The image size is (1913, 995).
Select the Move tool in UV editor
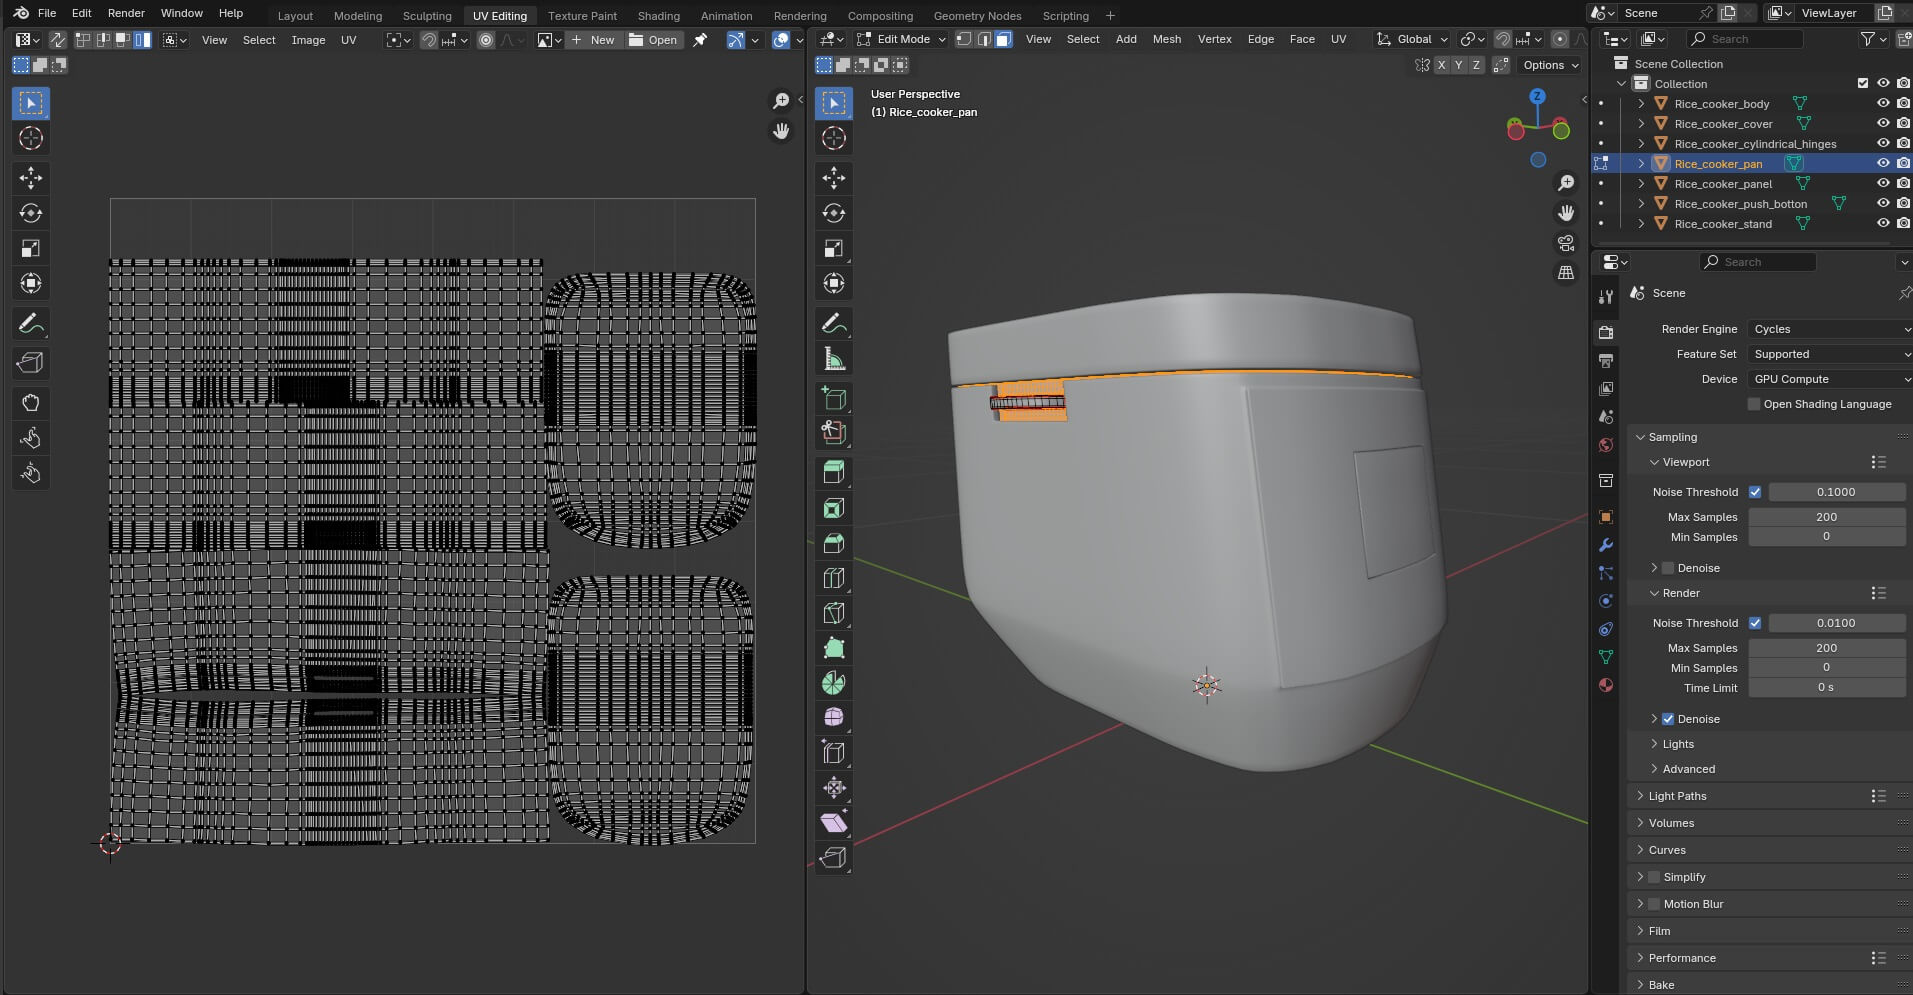point(31,178)
